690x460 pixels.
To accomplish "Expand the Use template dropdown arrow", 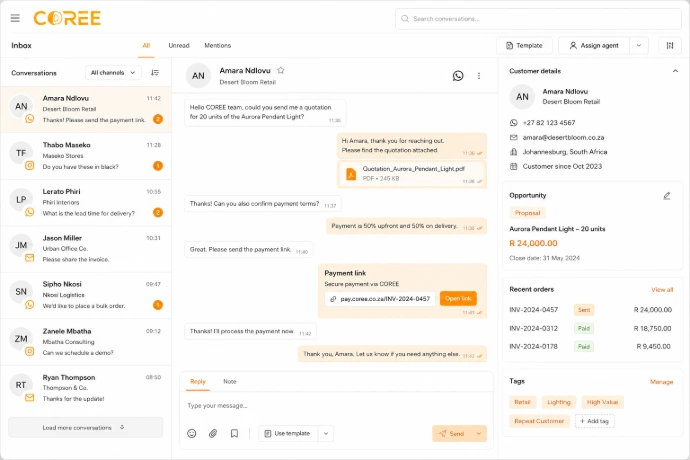I will 326,434.
